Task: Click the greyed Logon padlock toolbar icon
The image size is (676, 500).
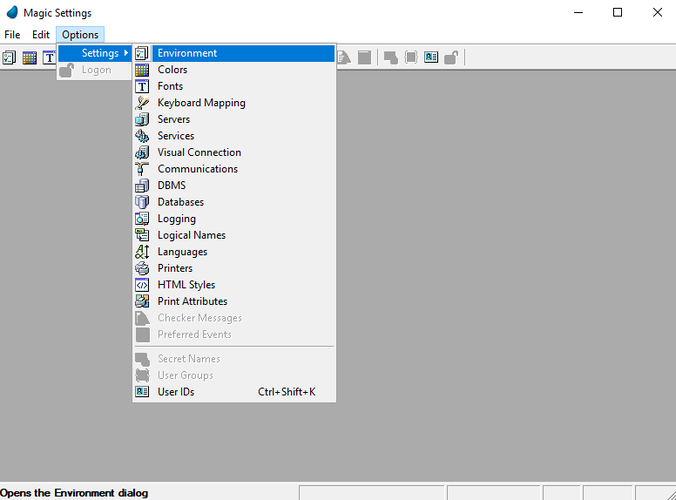Action: tap(451, 57)
